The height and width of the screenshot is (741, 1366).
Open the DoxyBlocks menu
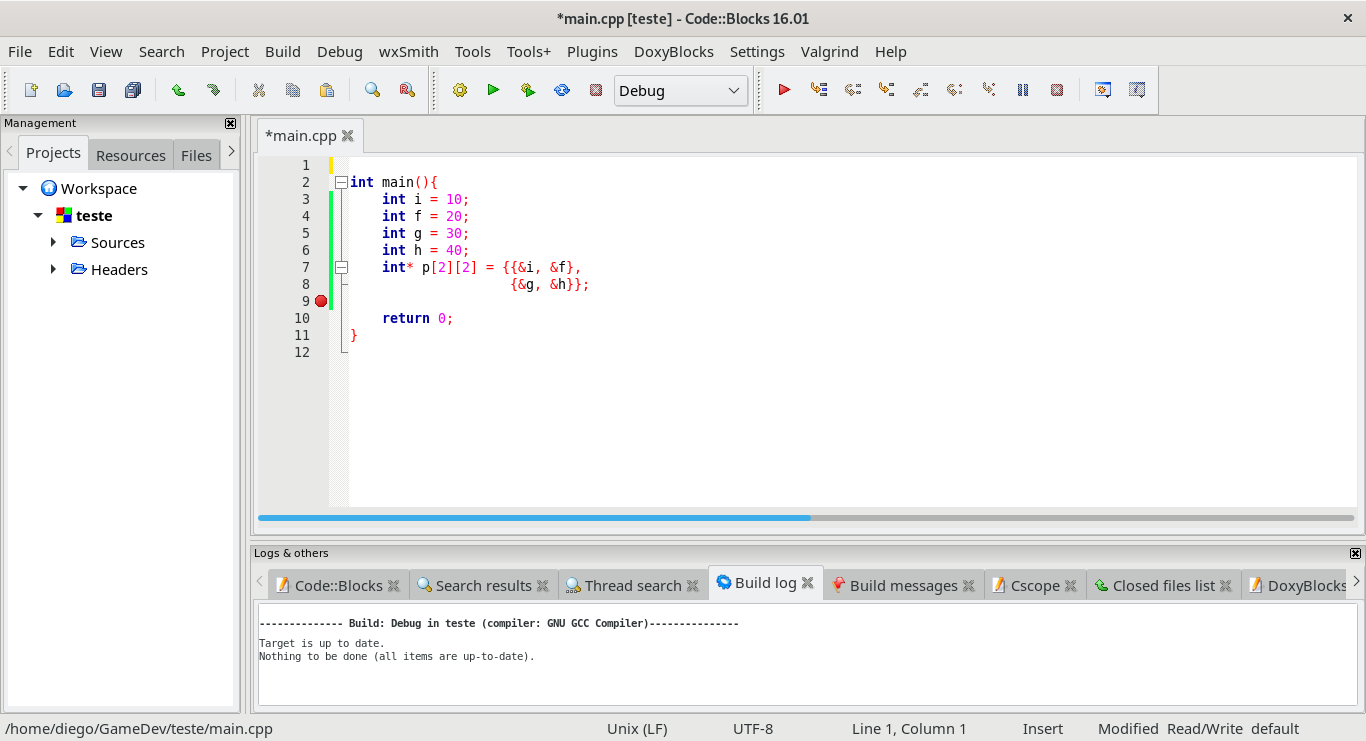coord(674,52)
